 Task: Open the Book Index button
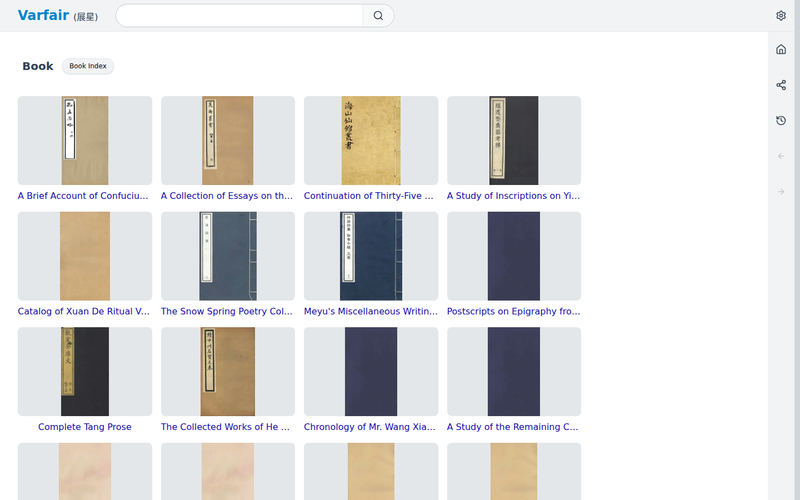[x=88, y=66]
